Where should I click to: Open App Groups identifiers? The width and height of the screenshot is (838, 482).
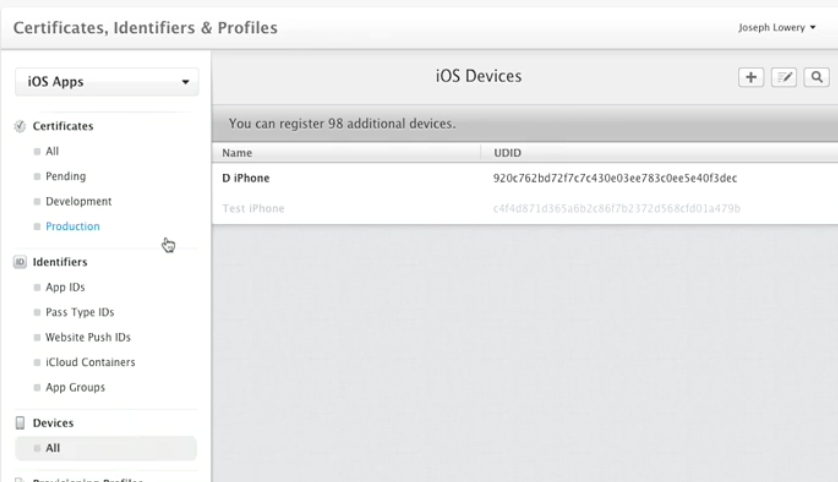[75, 388]
